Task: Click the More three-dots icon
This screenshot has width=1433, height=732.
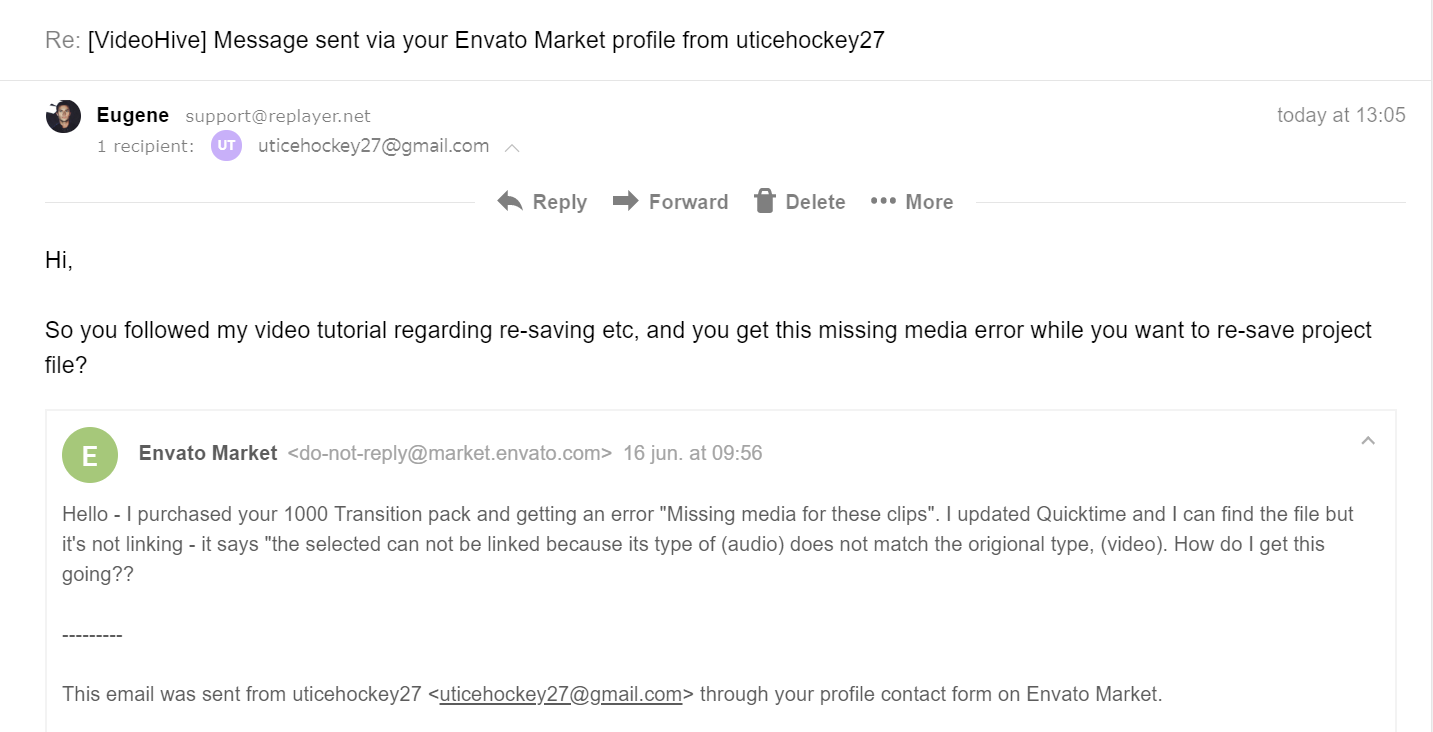Action: pos(883,201)
